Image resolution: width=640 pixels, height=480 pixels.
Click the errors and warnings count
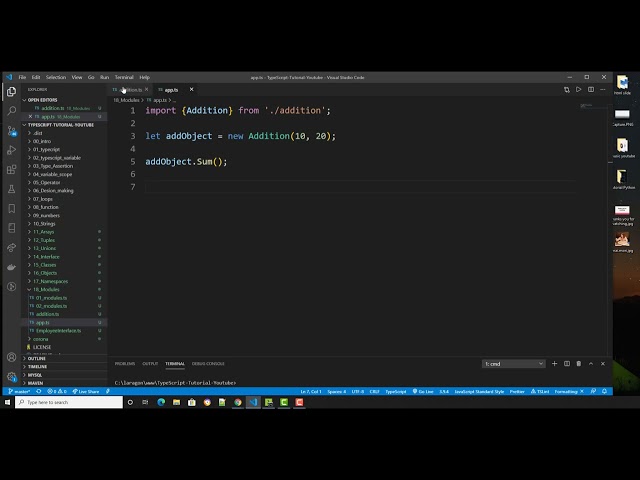click(57, 391)
